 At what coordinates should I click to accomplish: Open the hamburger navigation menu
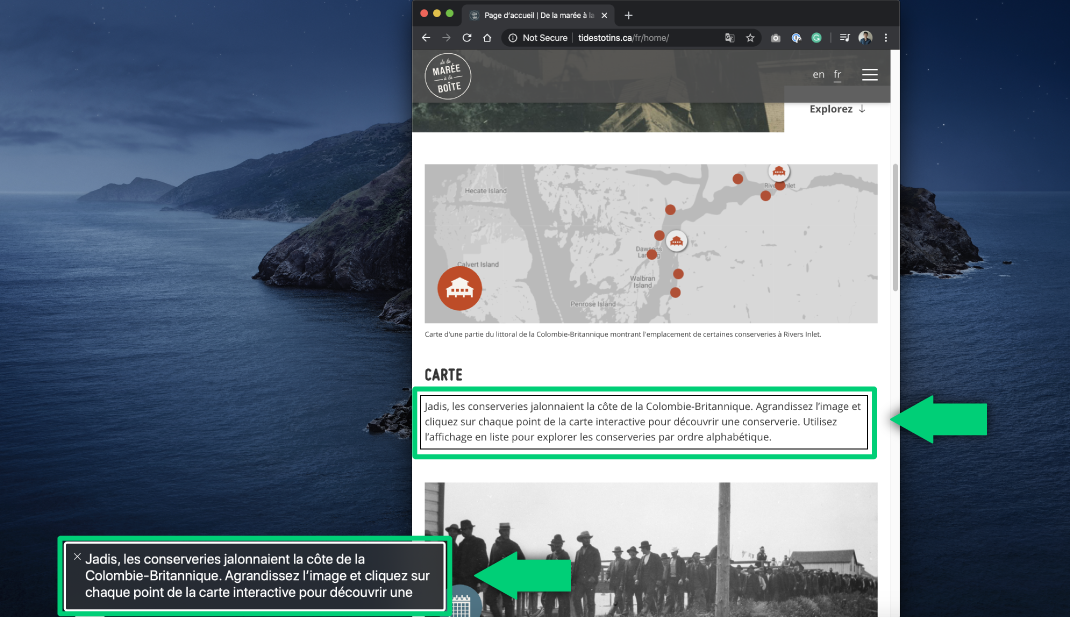pos(869,74)
